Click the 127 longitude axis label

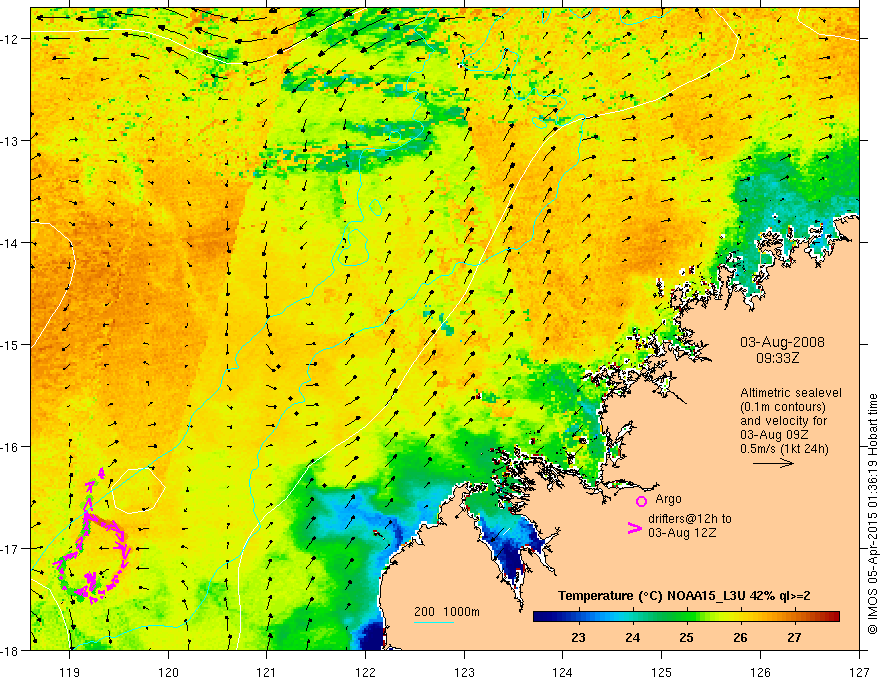click(859, 672)
